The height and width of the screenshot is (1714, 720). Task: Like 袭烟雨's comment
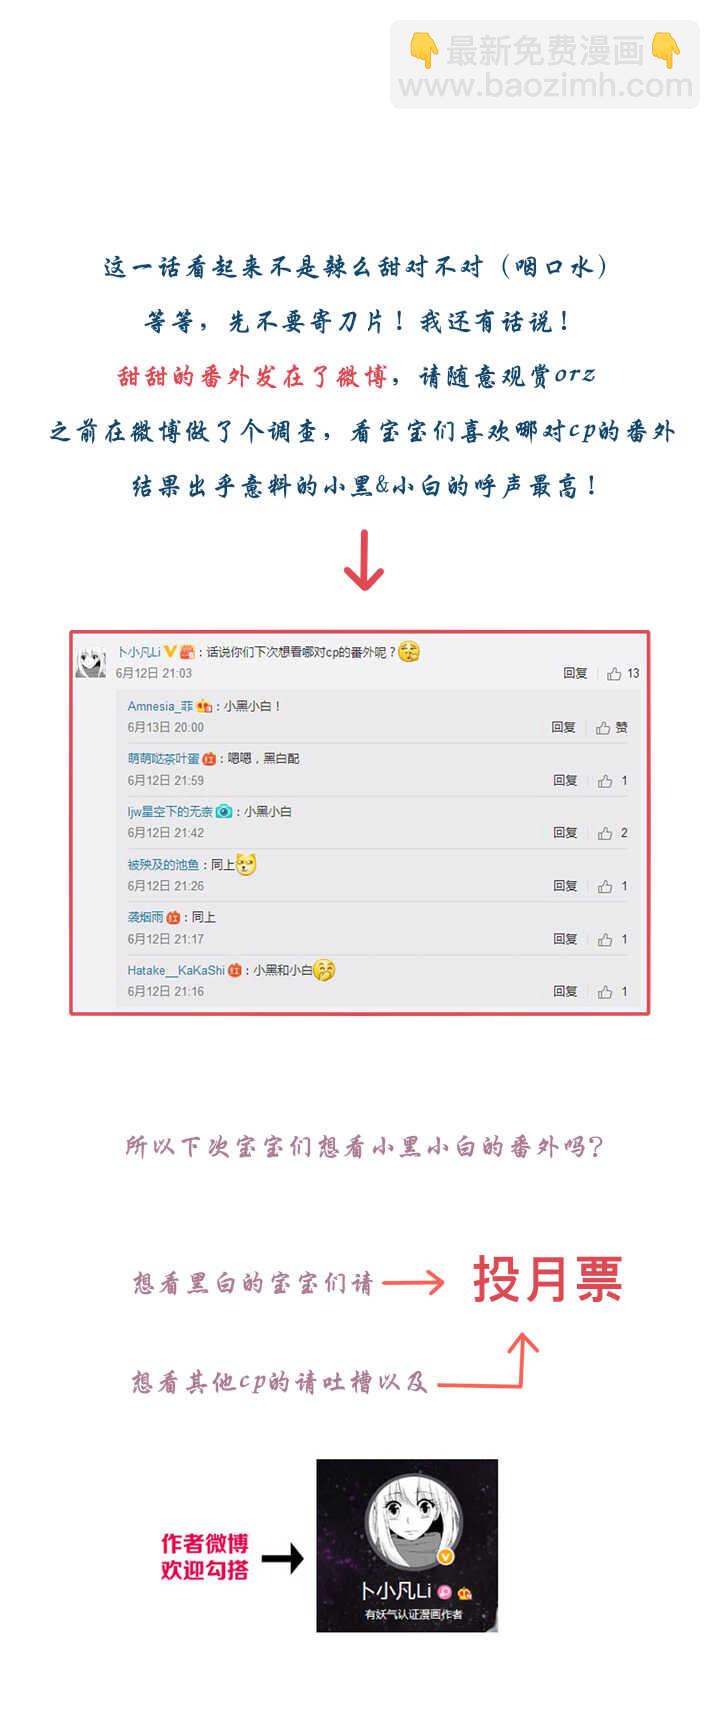pos(605,939)
